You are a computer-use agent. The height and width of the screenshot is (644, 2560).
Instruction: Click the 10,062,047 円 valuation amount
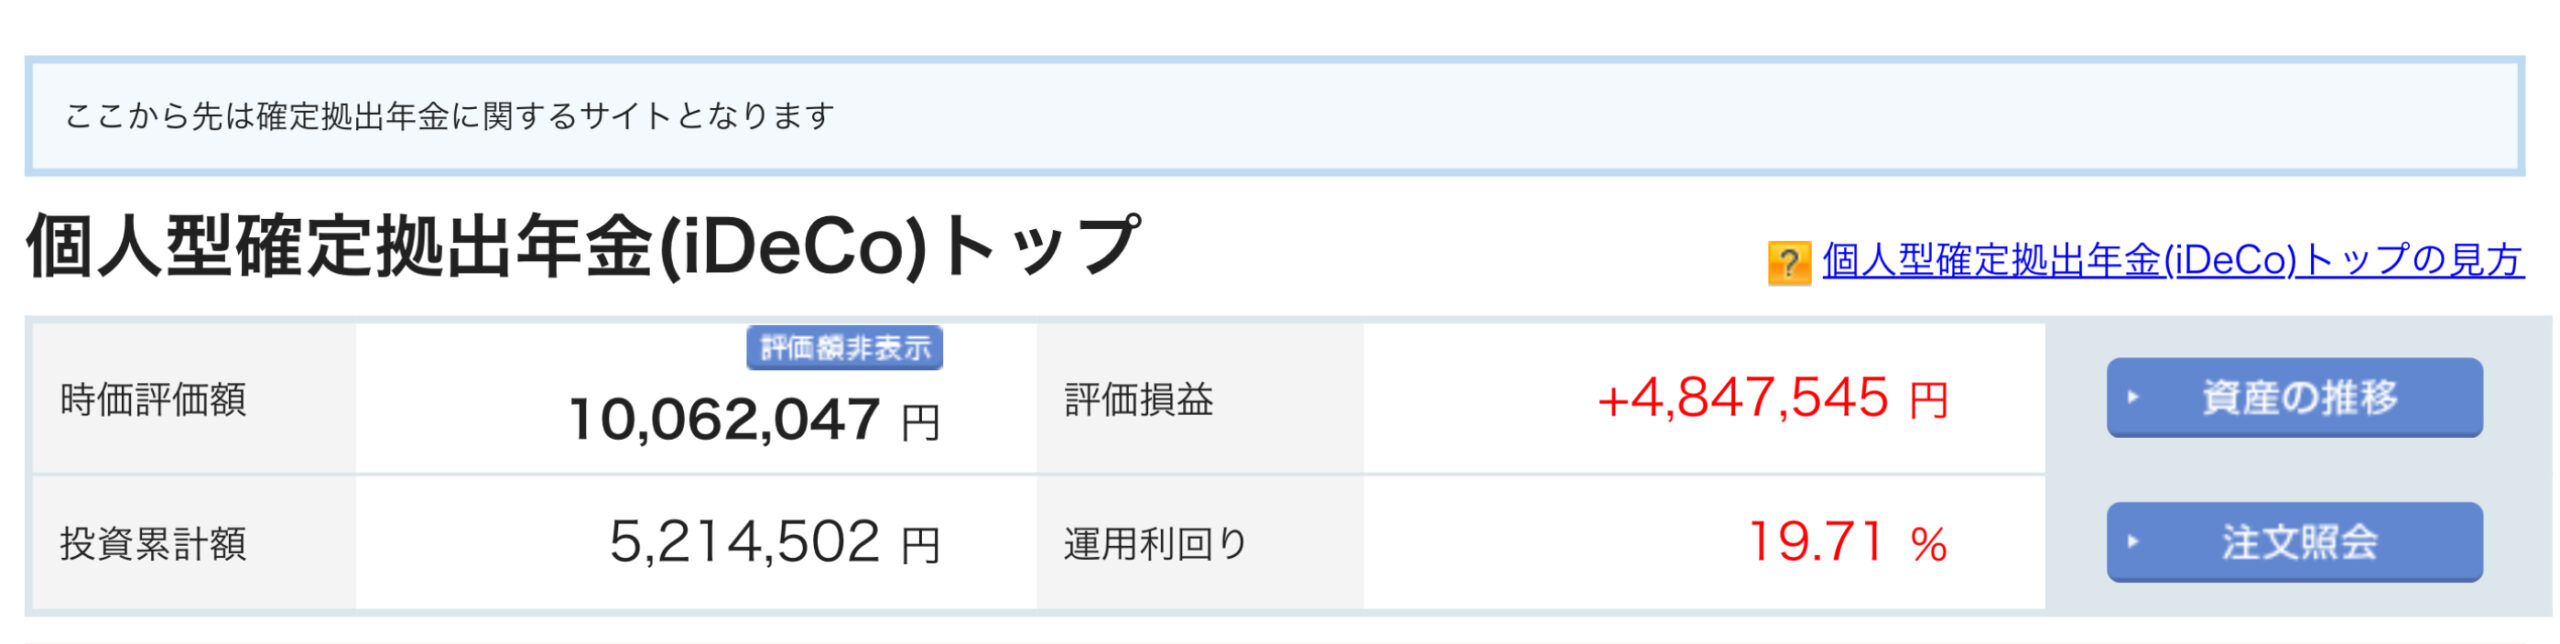coord(755,418)
